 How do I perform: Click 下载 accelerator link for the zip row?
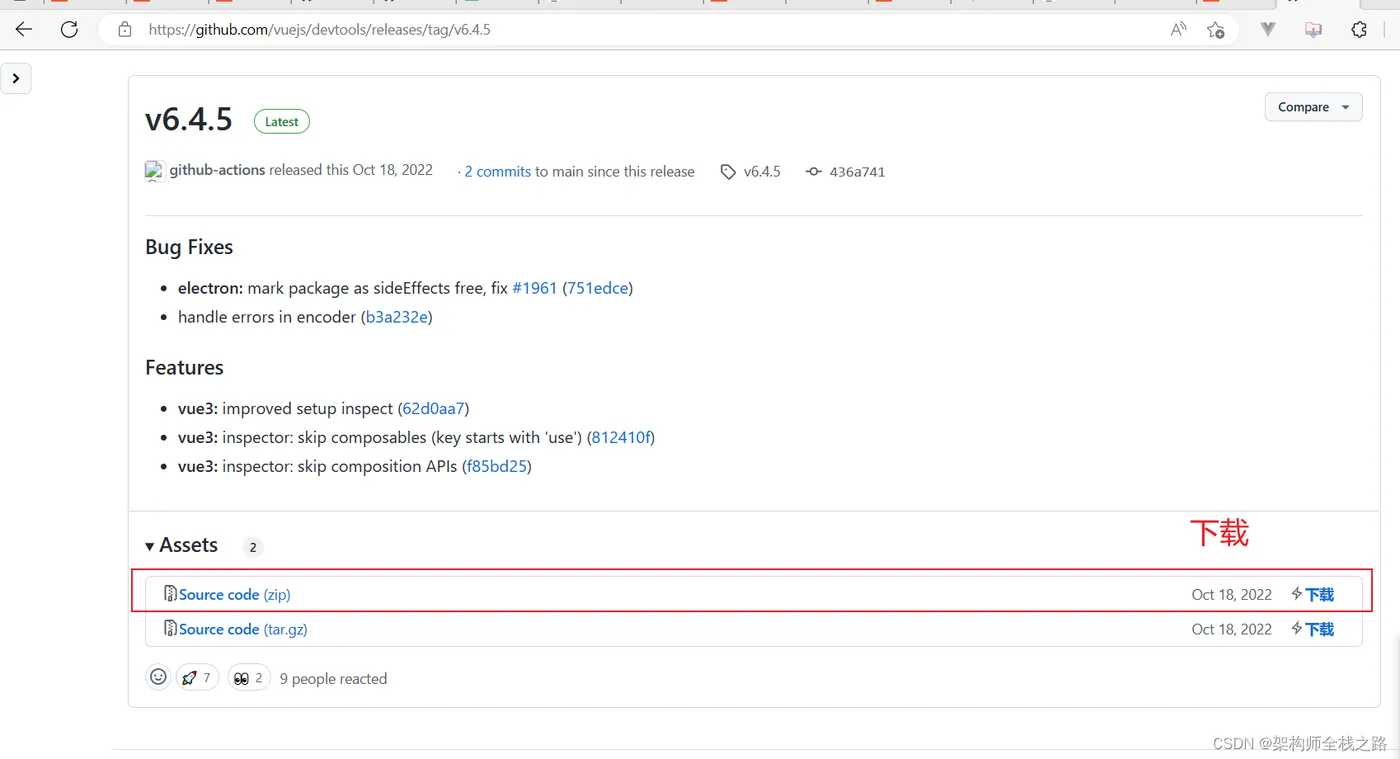1313,594
